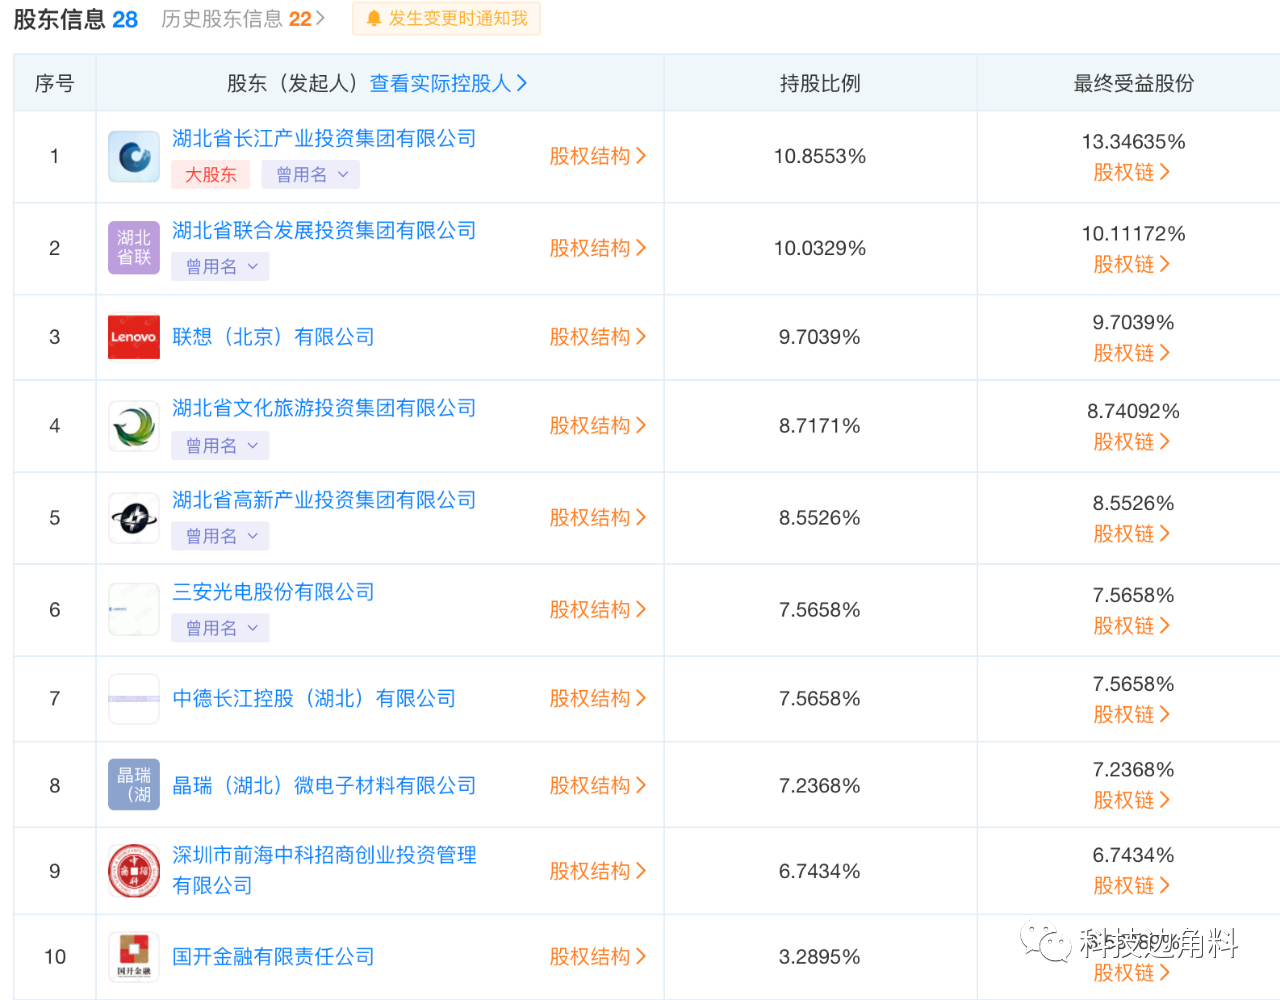This screenshot has width=1280, height=1000.
Task: View 股权结构 for 三安光电
Action: click(x=598, y=610)
